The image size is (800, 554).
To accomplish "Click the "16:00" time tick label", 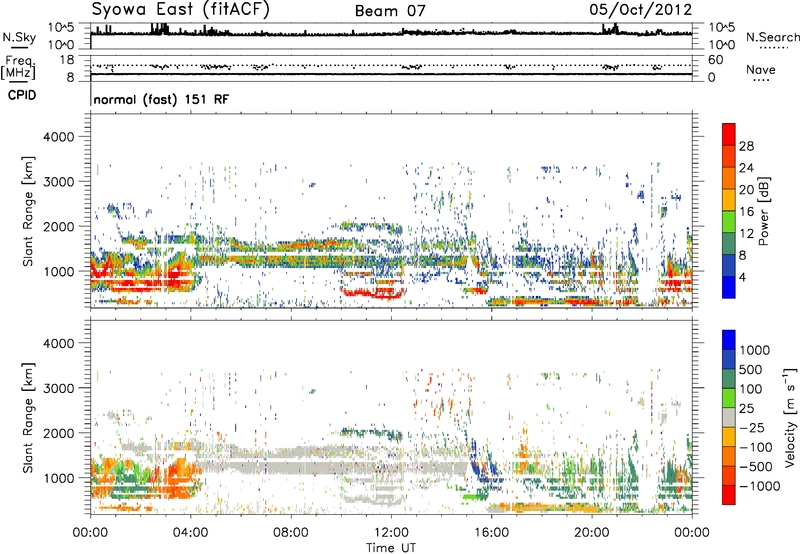I will [491, 533].
